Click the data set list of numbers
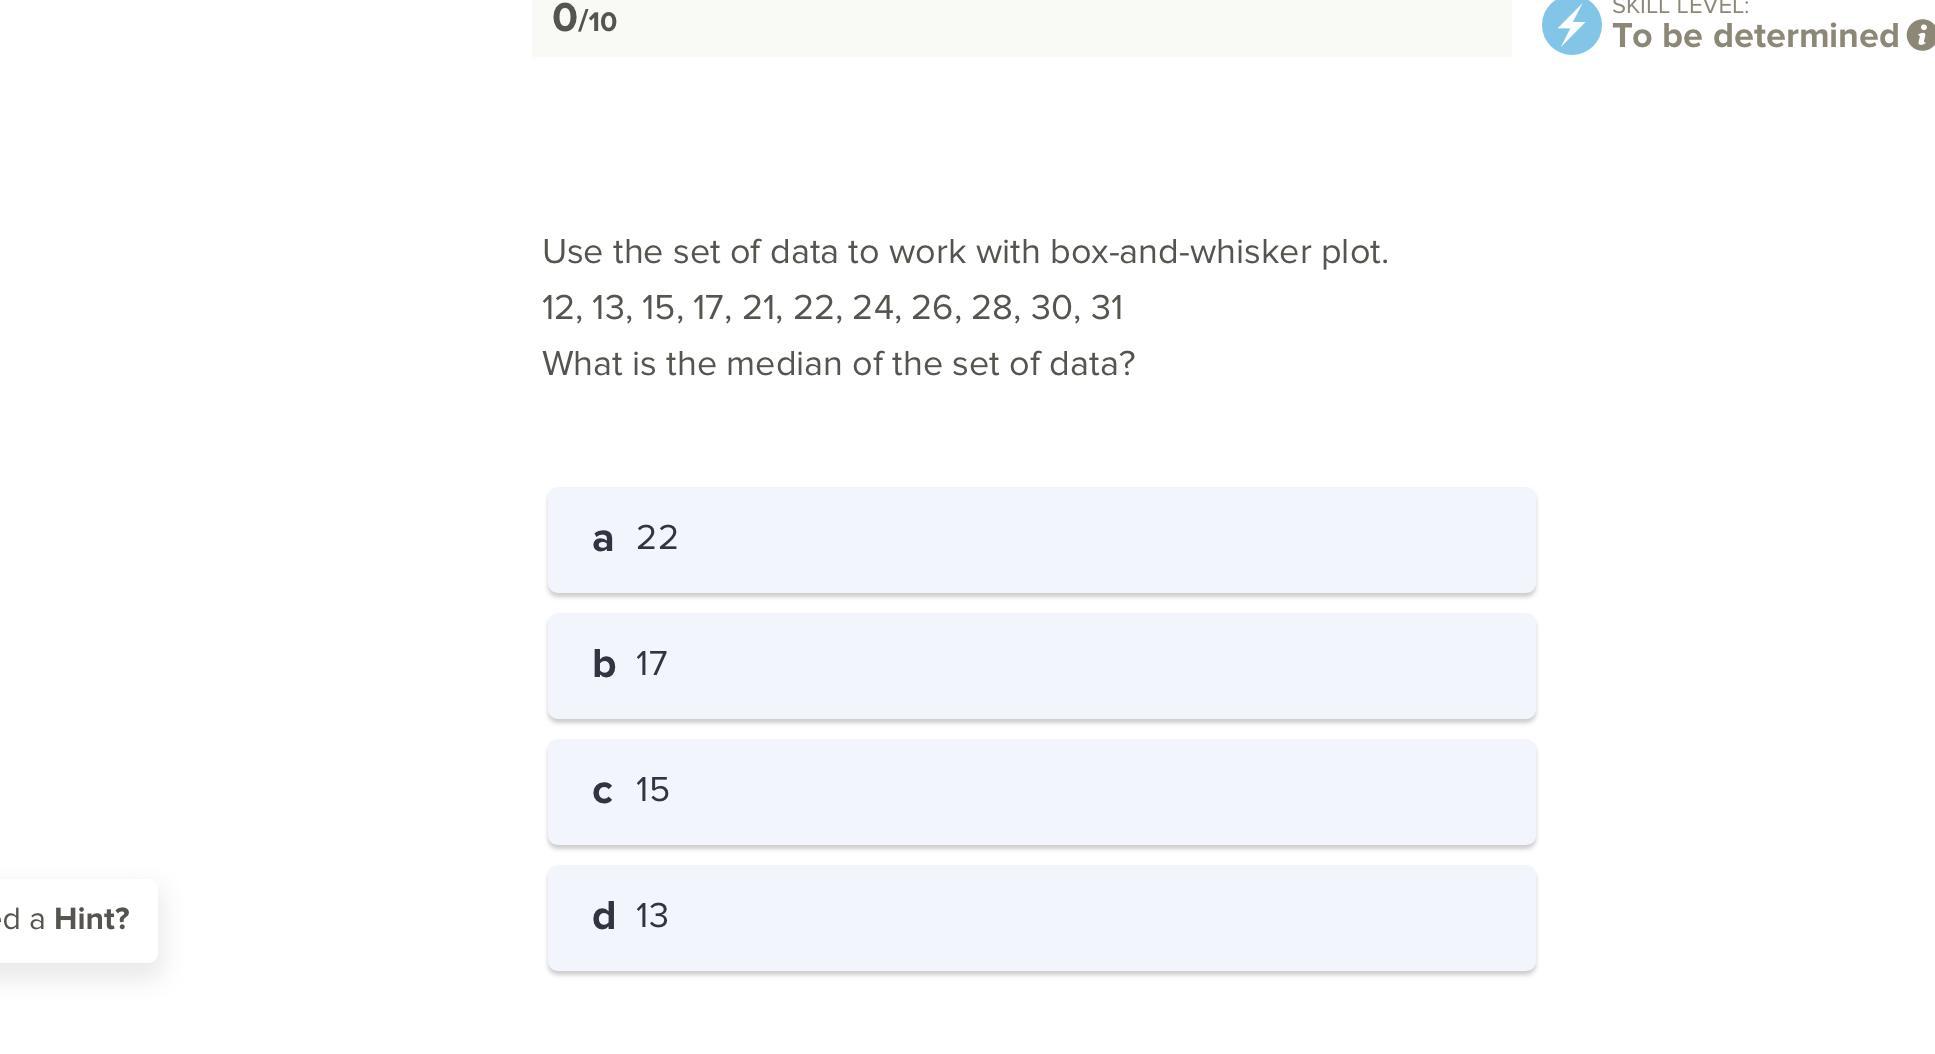The height and width of the screenshot is (1054, 1935). [x=832, y=308]
